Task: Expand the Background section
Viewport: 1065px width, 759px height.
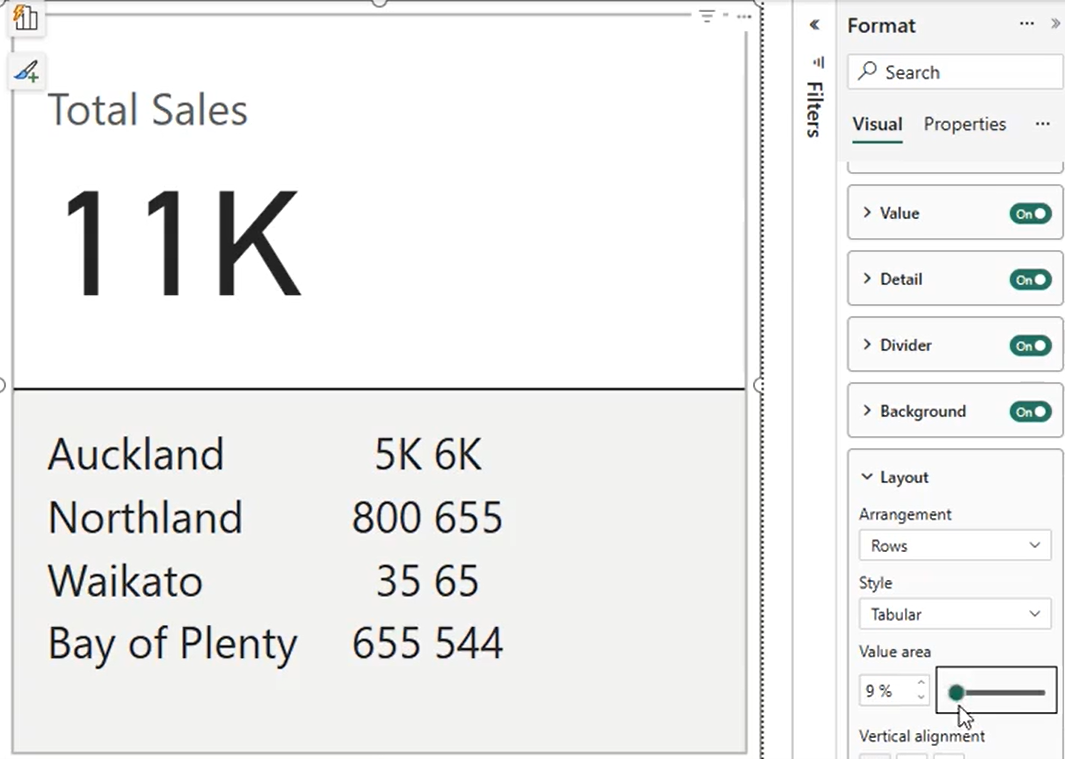Action: (x=867, y=410)
